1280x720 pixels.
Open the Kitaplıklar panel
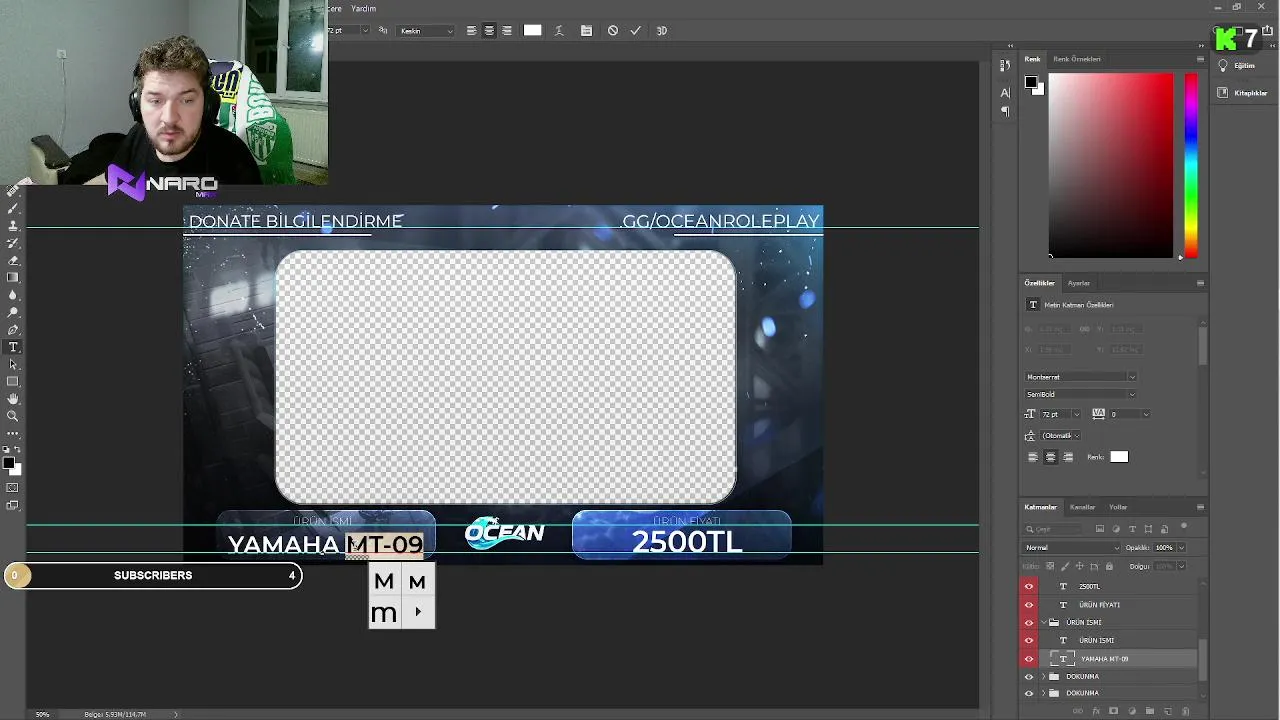[x=1242, y=93]
